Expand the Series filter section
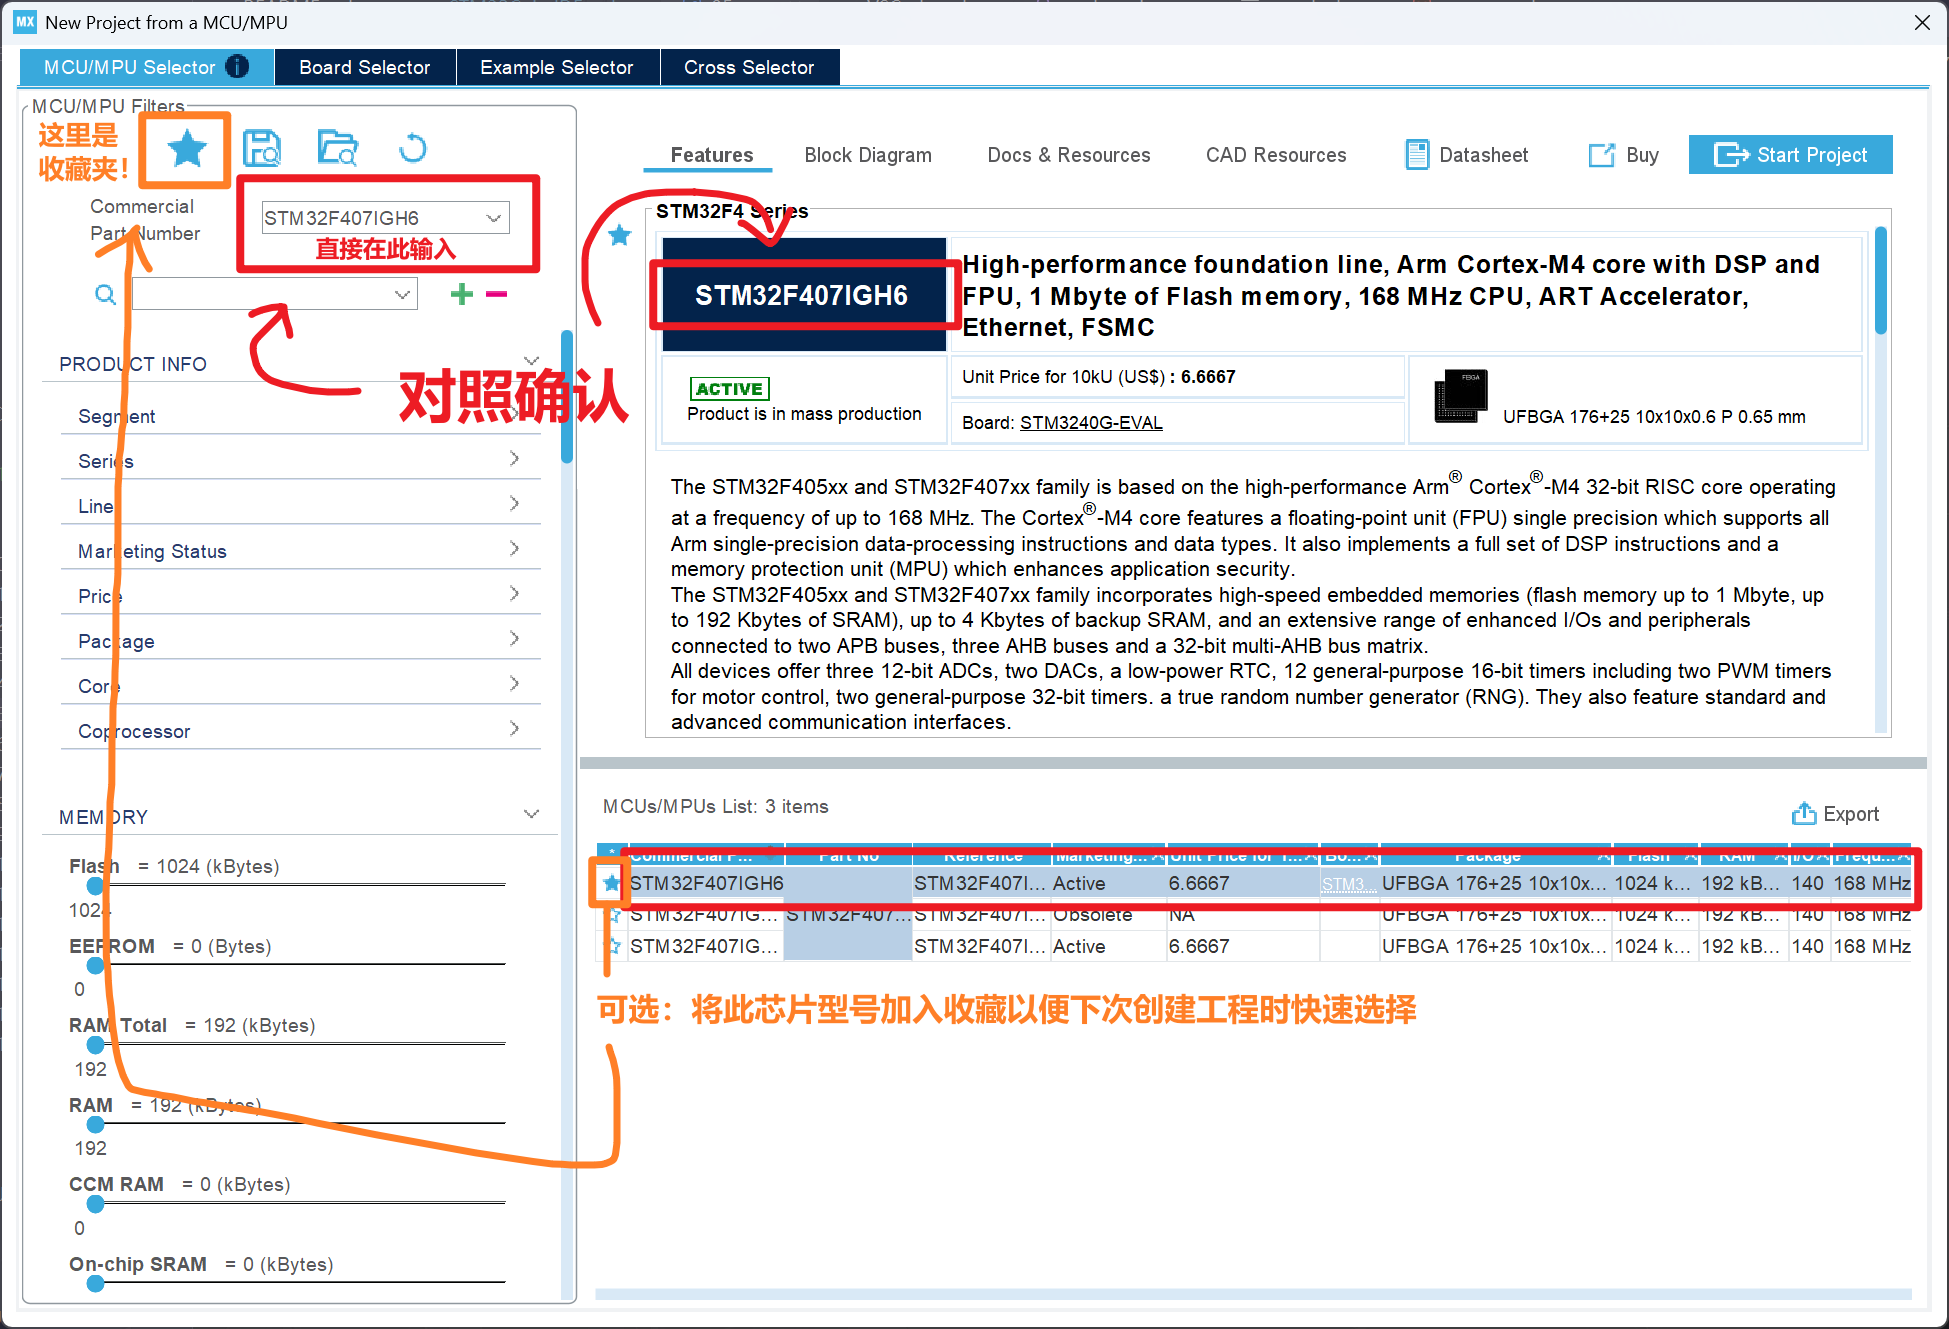Viewport: 1949px width, 1329px height. pos(514,459)
